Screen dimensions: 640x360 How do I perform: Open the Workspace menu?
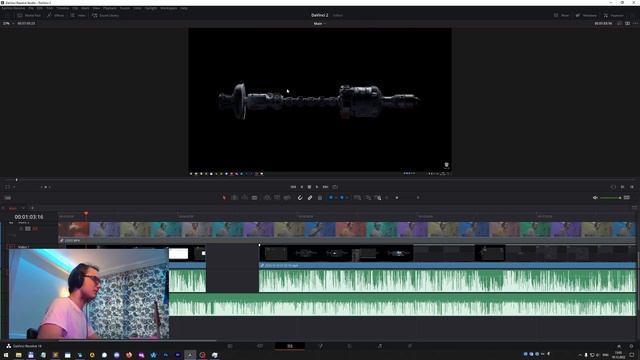(169, 8)
